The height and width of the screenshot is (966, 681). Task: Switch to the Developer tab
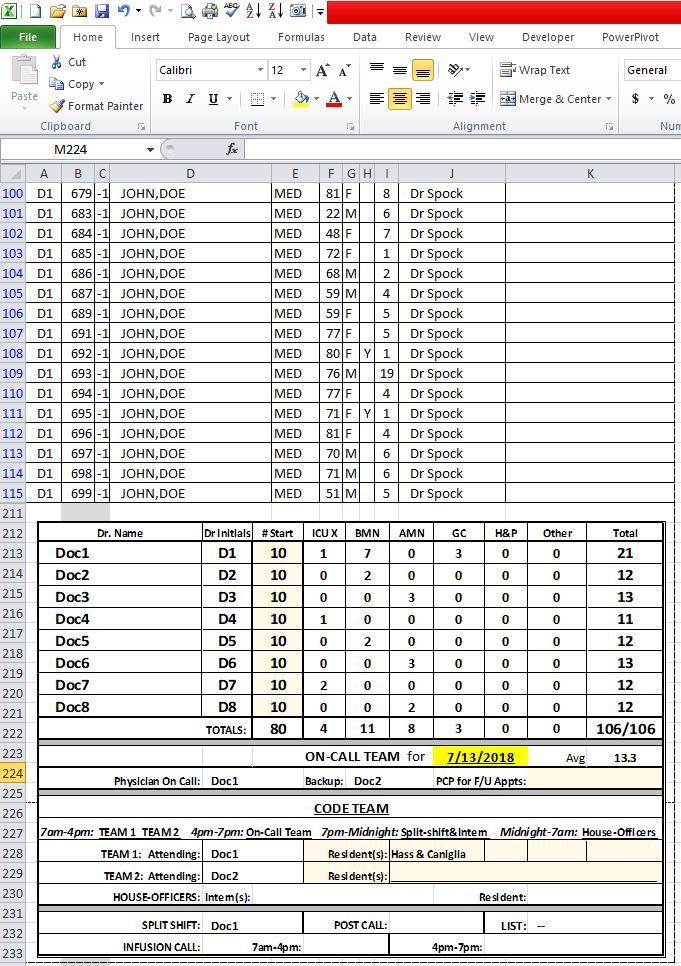point(548,37)
